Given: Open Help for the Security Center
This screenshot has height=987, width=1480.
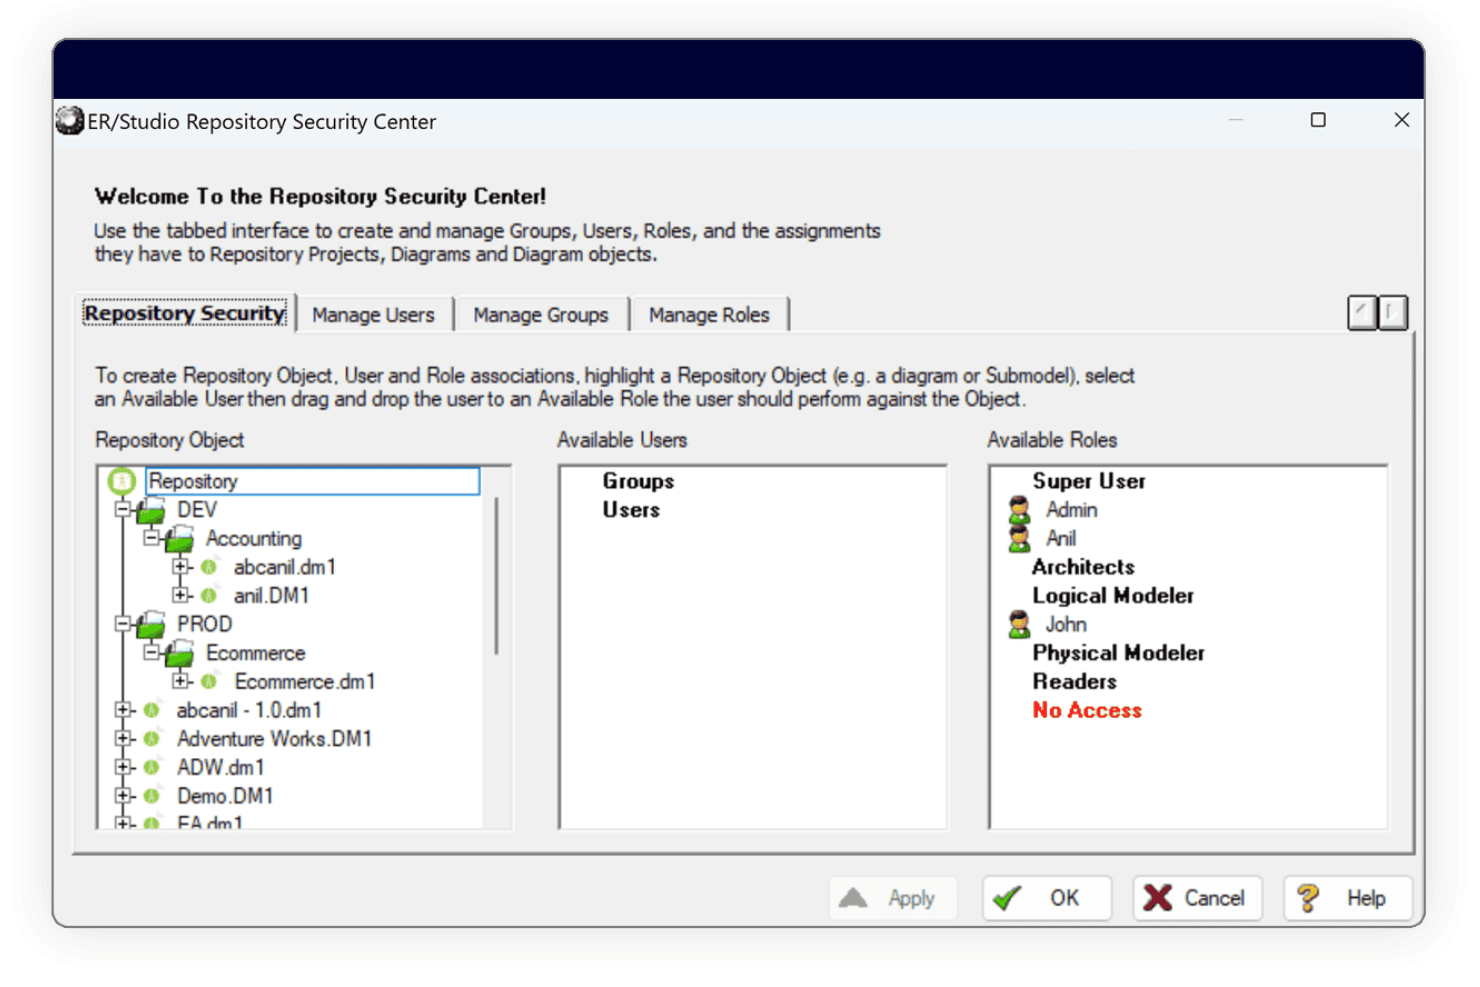Looking at the screenshot, I should pyautogui.click(x=1348, y=898).
